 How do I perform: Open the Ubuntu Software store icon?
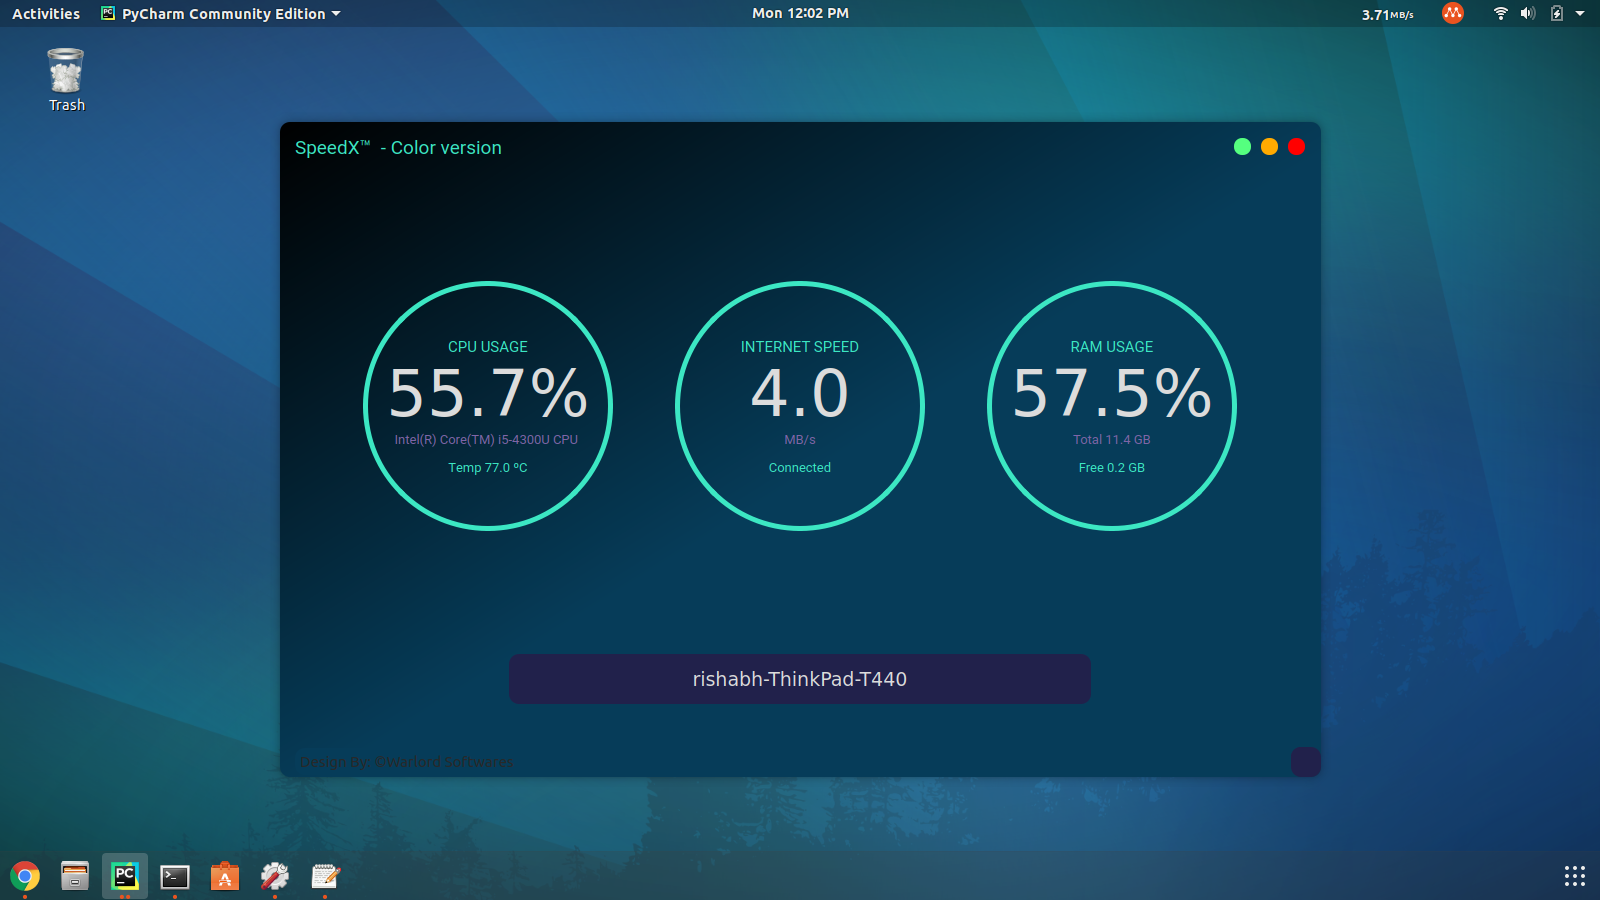225,877
